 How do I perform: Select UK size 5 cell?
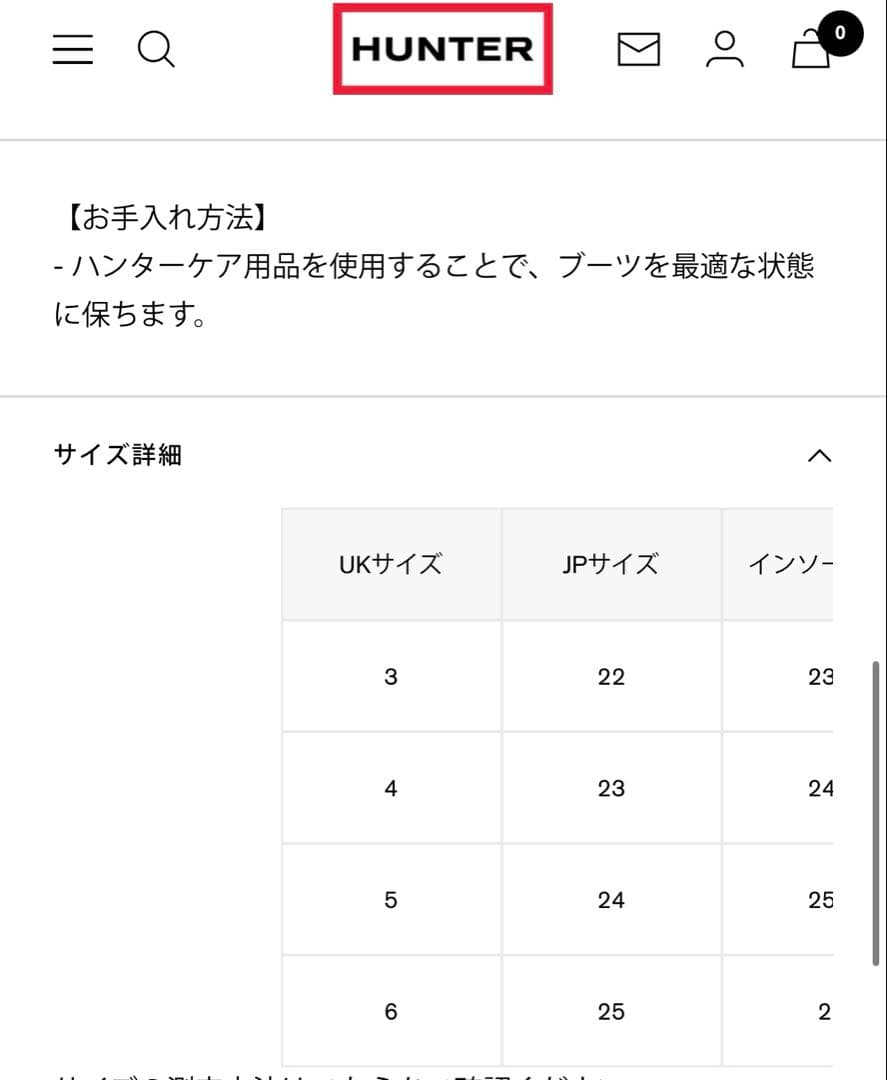point(391,900)
